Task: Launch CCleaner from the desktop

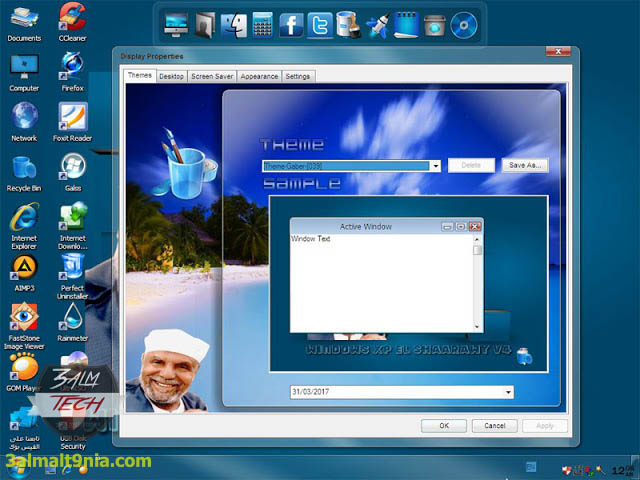Action: point(72,22)
